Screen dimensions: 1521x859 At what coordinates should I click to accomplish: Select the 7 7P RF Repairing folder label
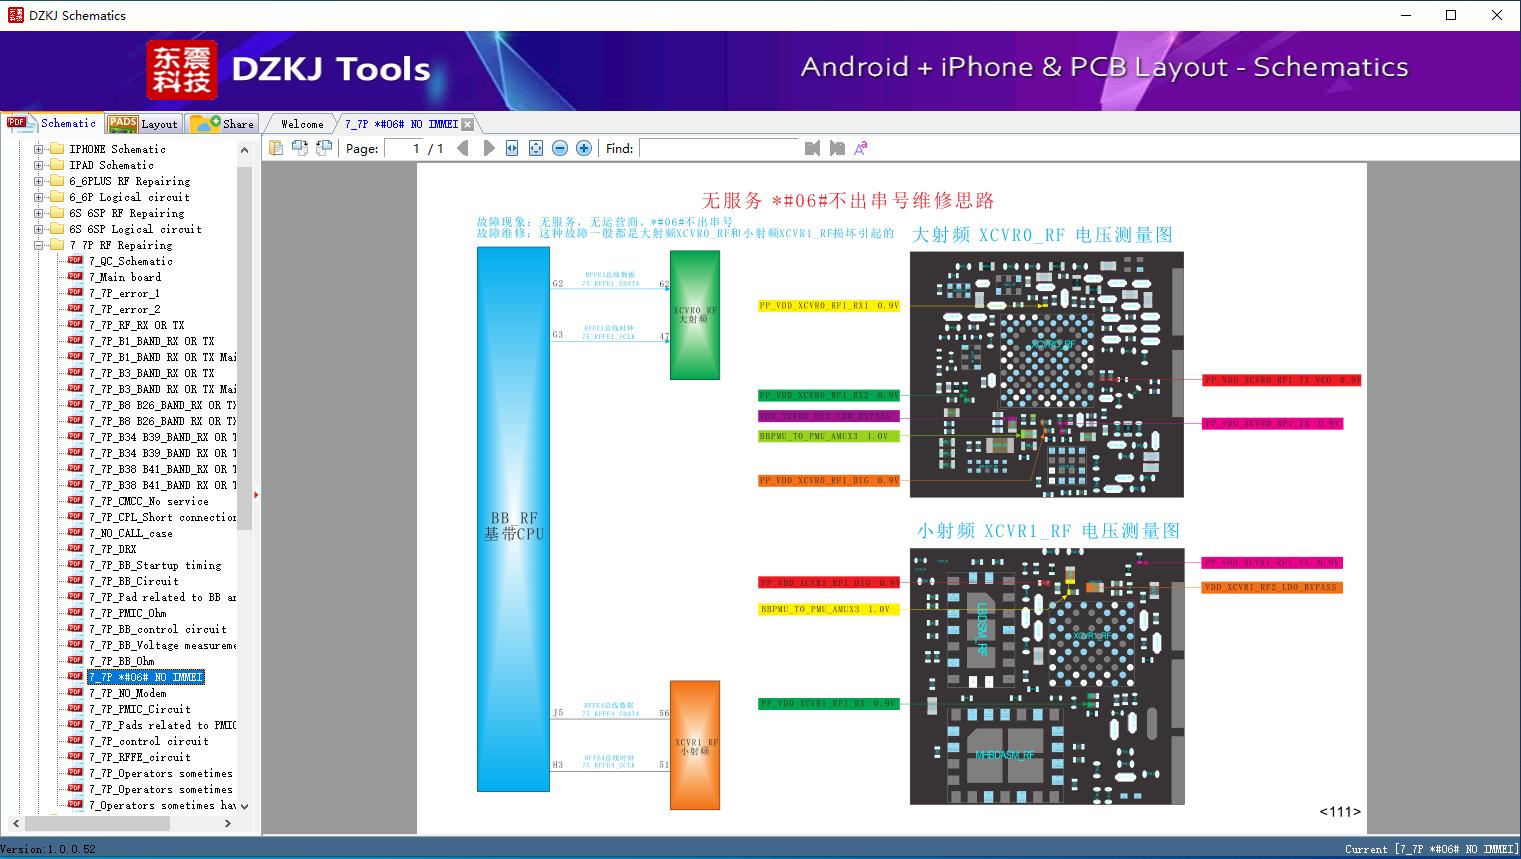click(x=120, y=245)
